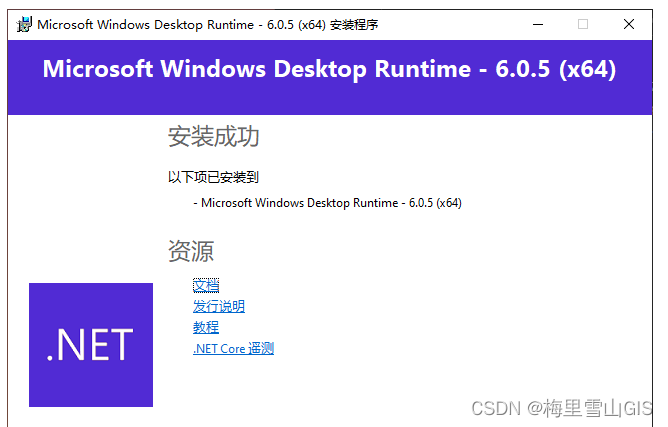Click the 安装成功 heading
Image resolution: width=668 pixels, height=427 pixels.
click(213, 136)
